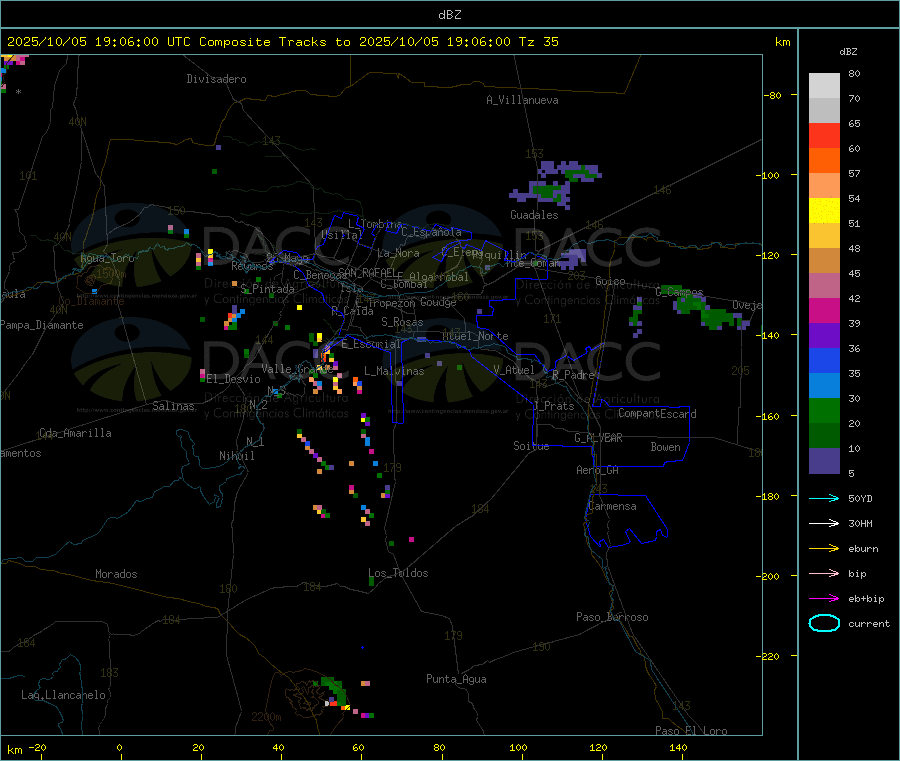The width and height of the screenshot is (900, 761).
Task: Click the 30HM white arrow legend icon
Action: click(x=824, y=523)
